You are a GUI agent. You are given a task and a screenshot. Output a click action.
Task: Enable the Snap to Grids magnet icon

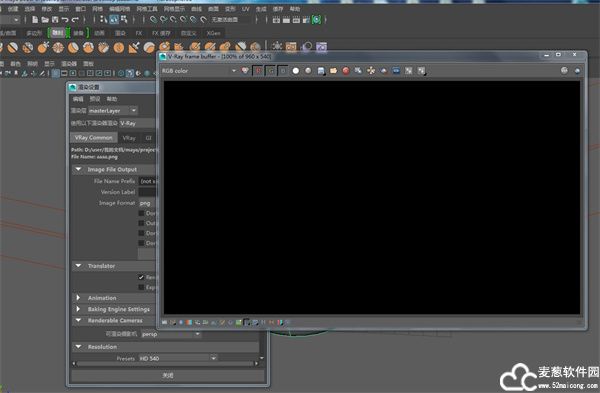point(153,19)
